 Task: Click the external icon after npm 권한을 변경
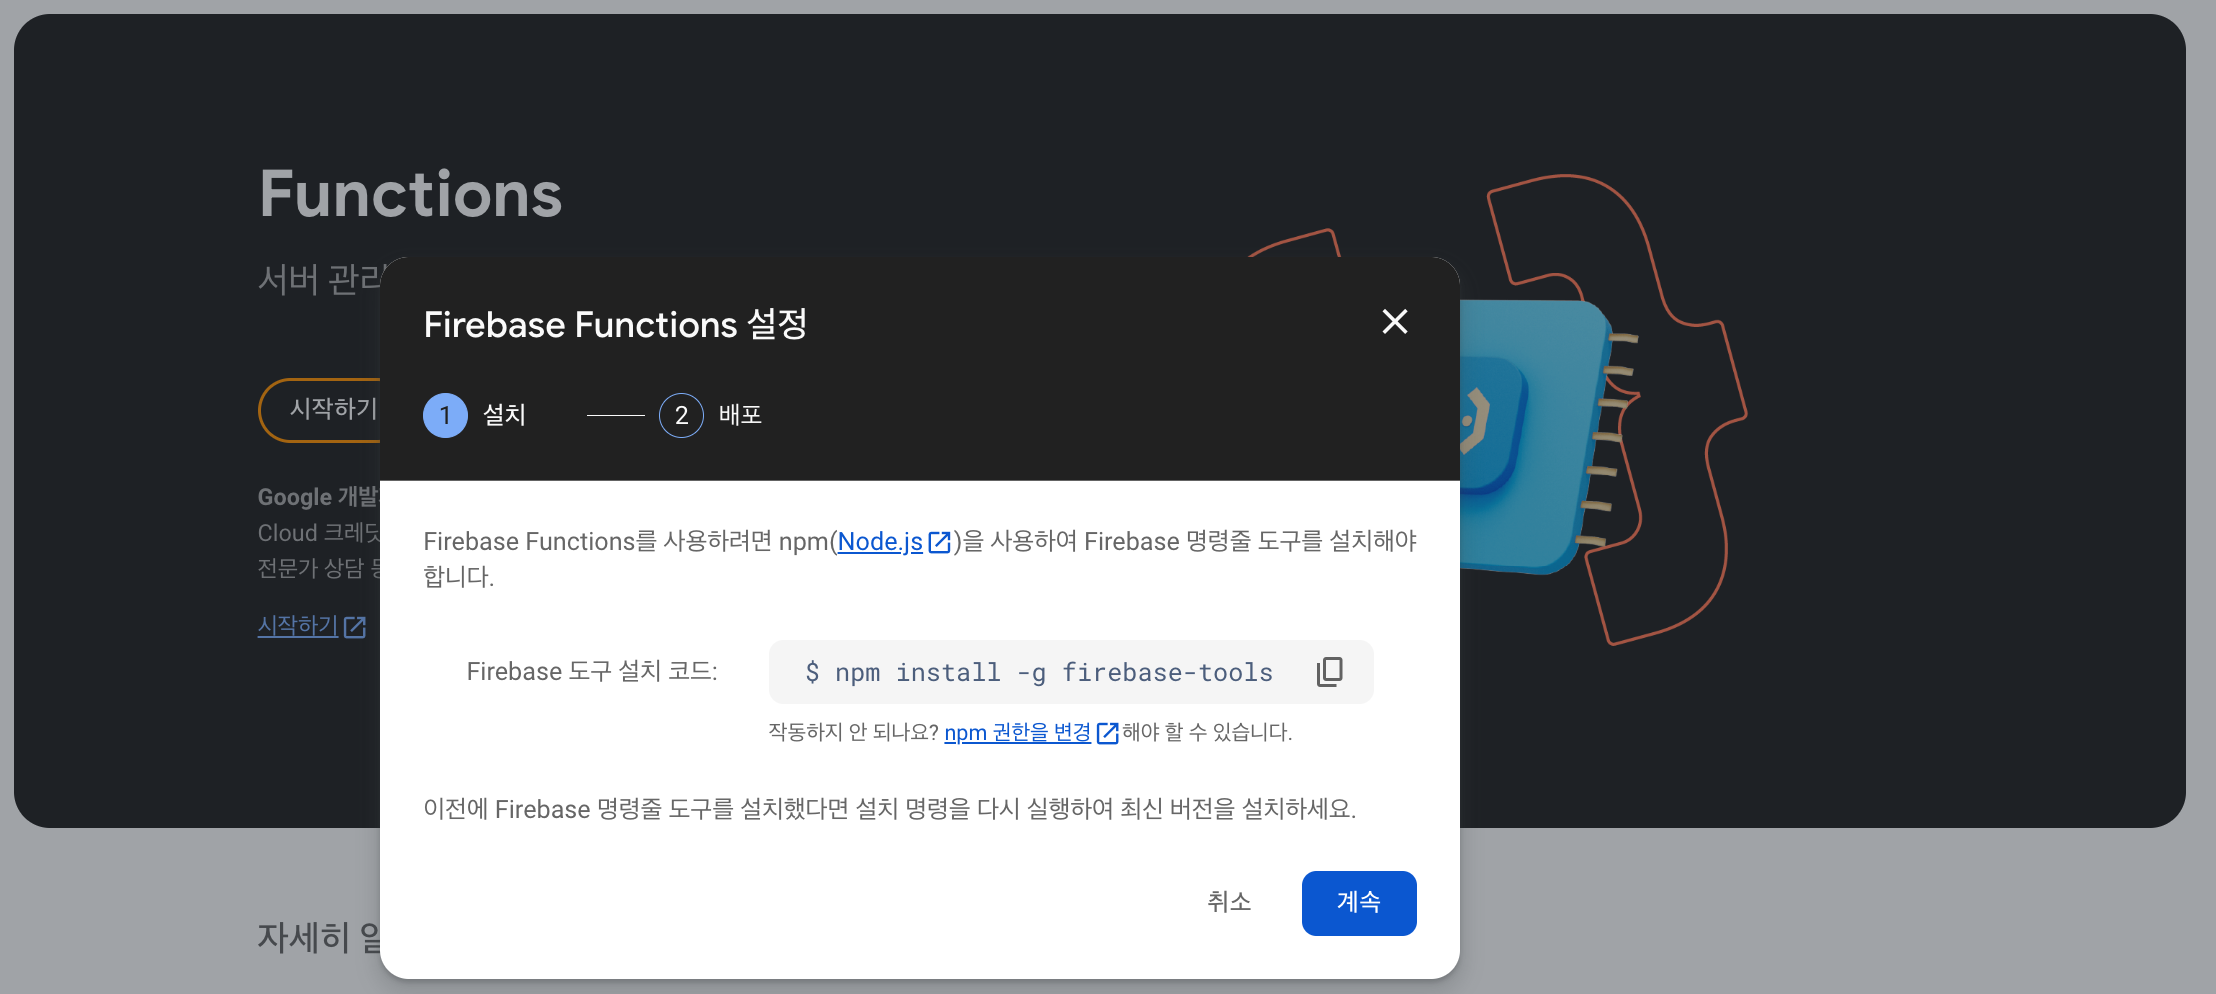tap(1107, 733)
